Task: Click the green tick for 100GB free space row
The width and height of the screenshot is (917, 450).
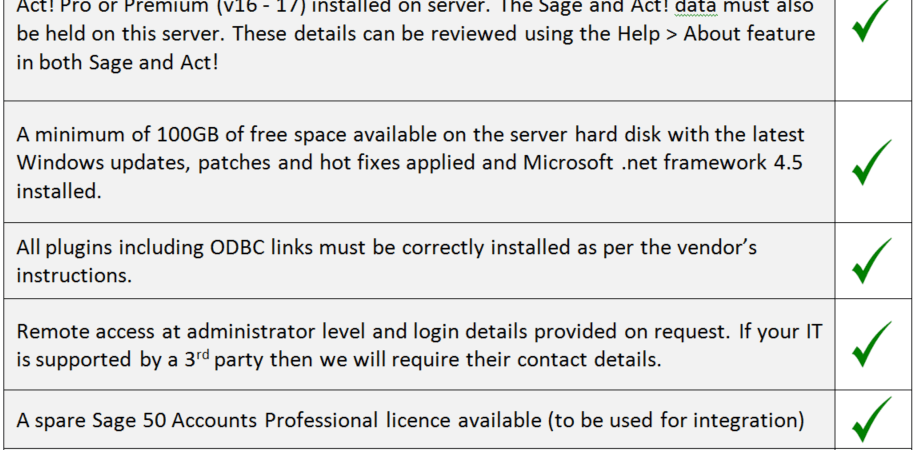Action: point(871,162)
